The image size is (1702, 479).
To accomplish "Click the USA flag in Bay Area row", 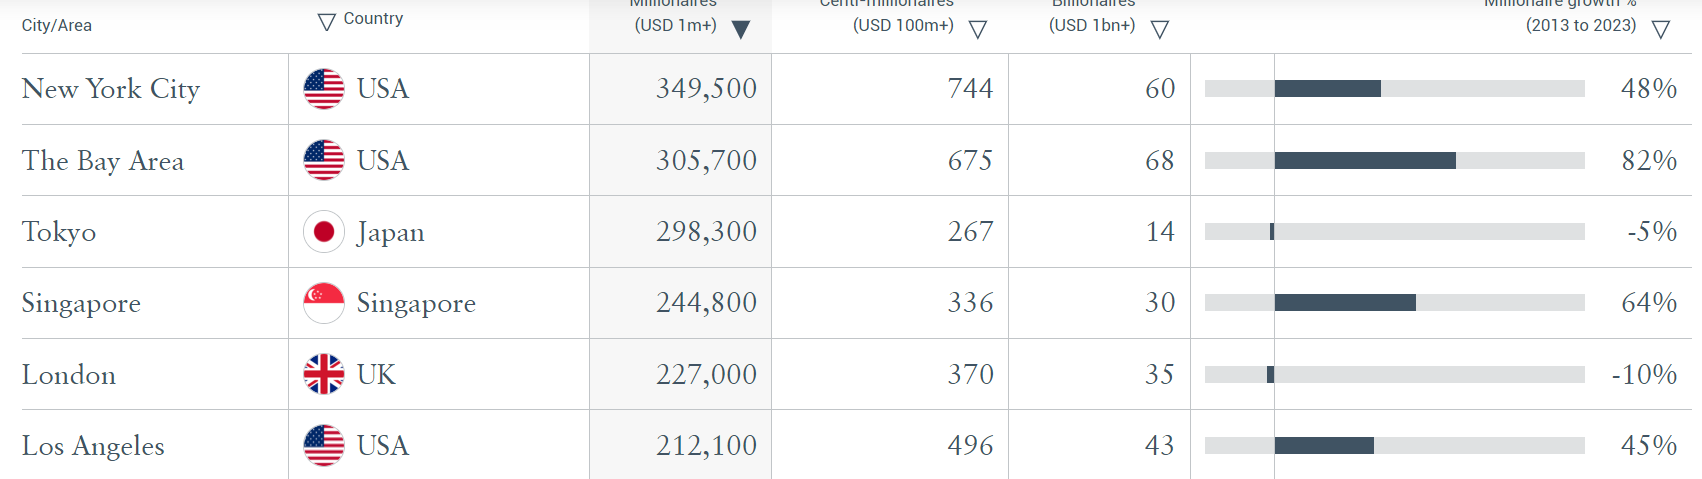I will 324,160.
